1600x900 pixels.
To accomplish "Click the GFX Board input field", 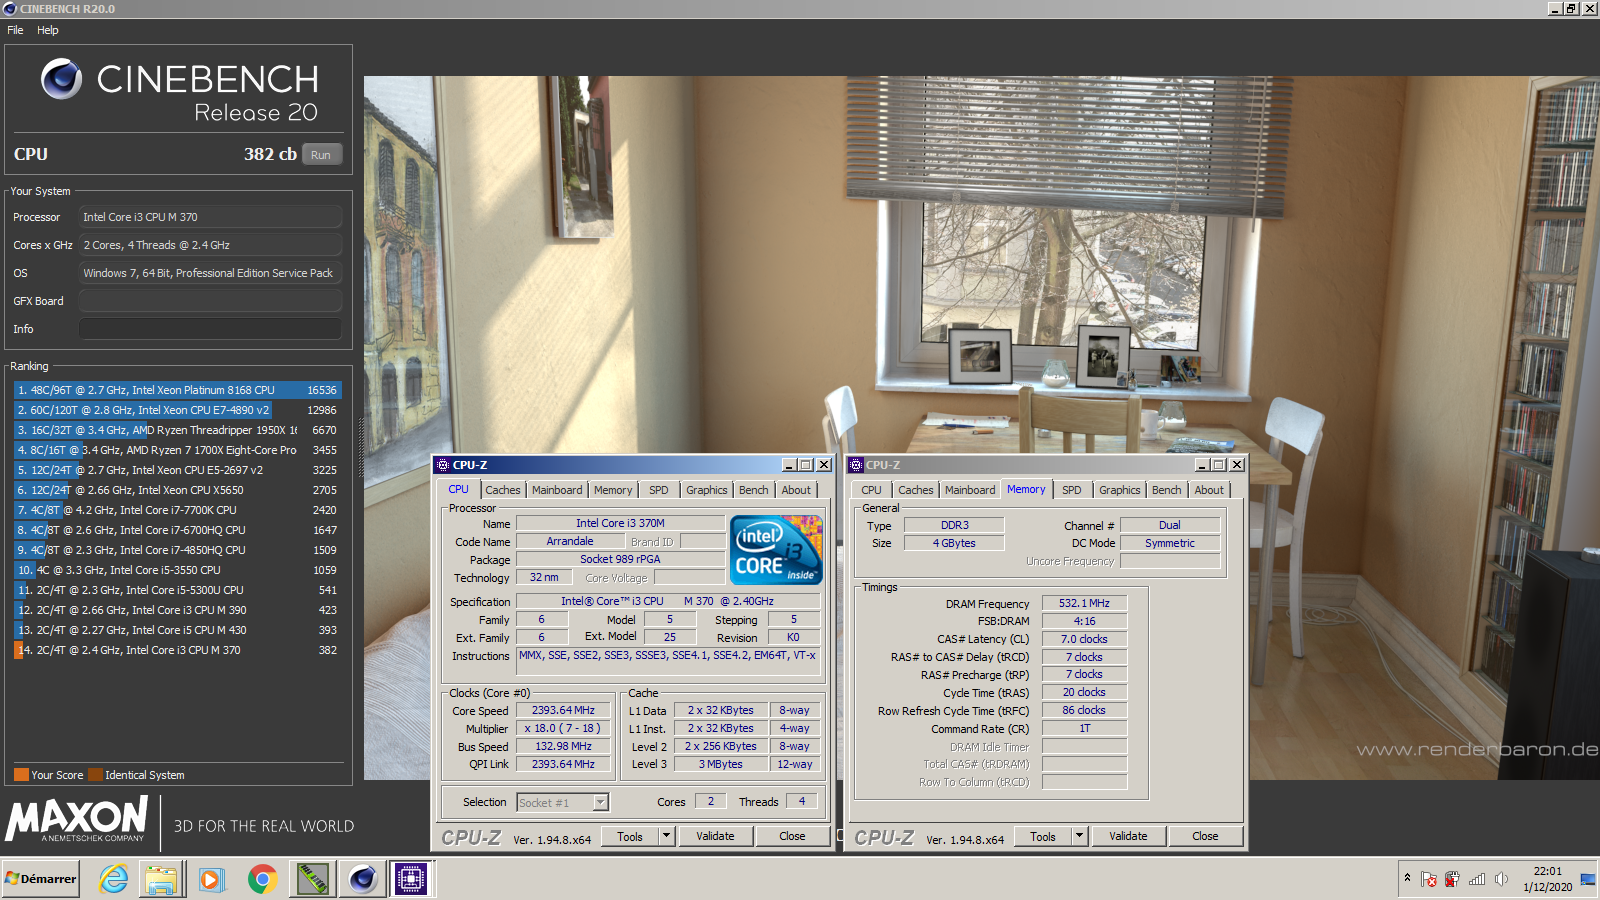I will [x=210, y=301].
